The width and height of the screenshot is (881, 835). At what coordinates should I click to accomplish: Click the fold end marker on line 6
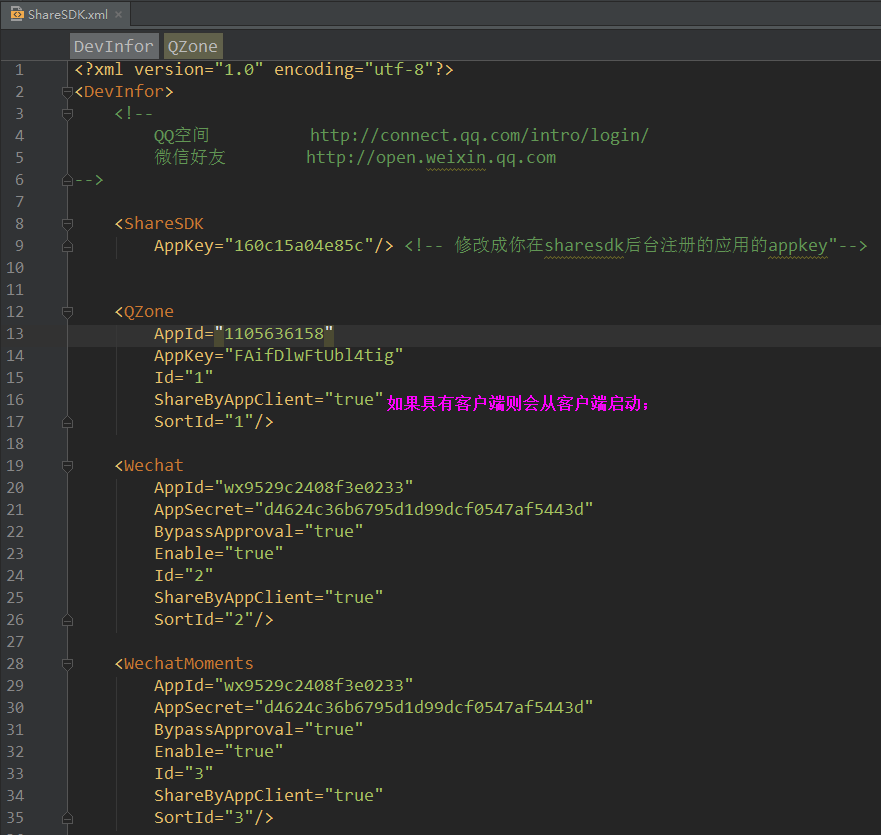(67, 180)
